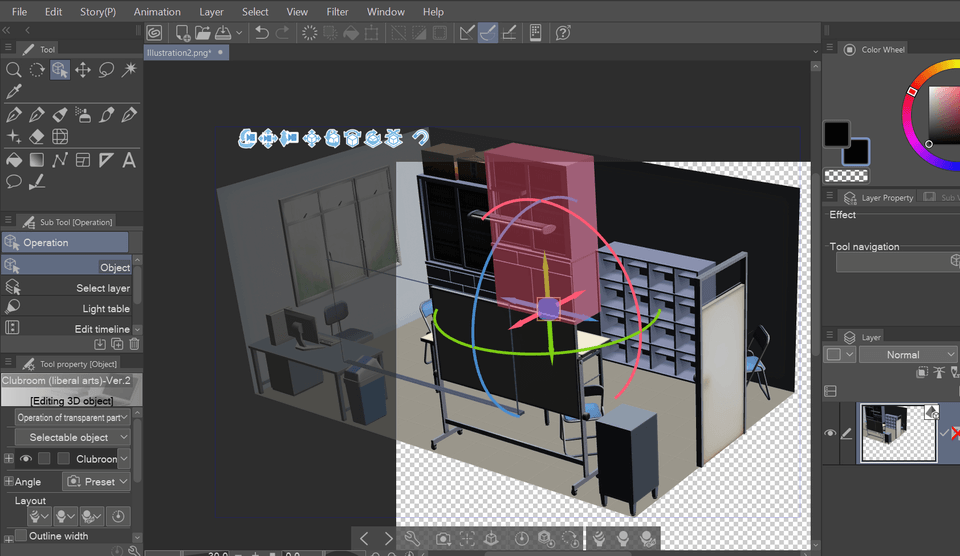This screenshot has height=556, width=960.
Task: Open Clip Studio launcher icon
Action: point(154,33)
